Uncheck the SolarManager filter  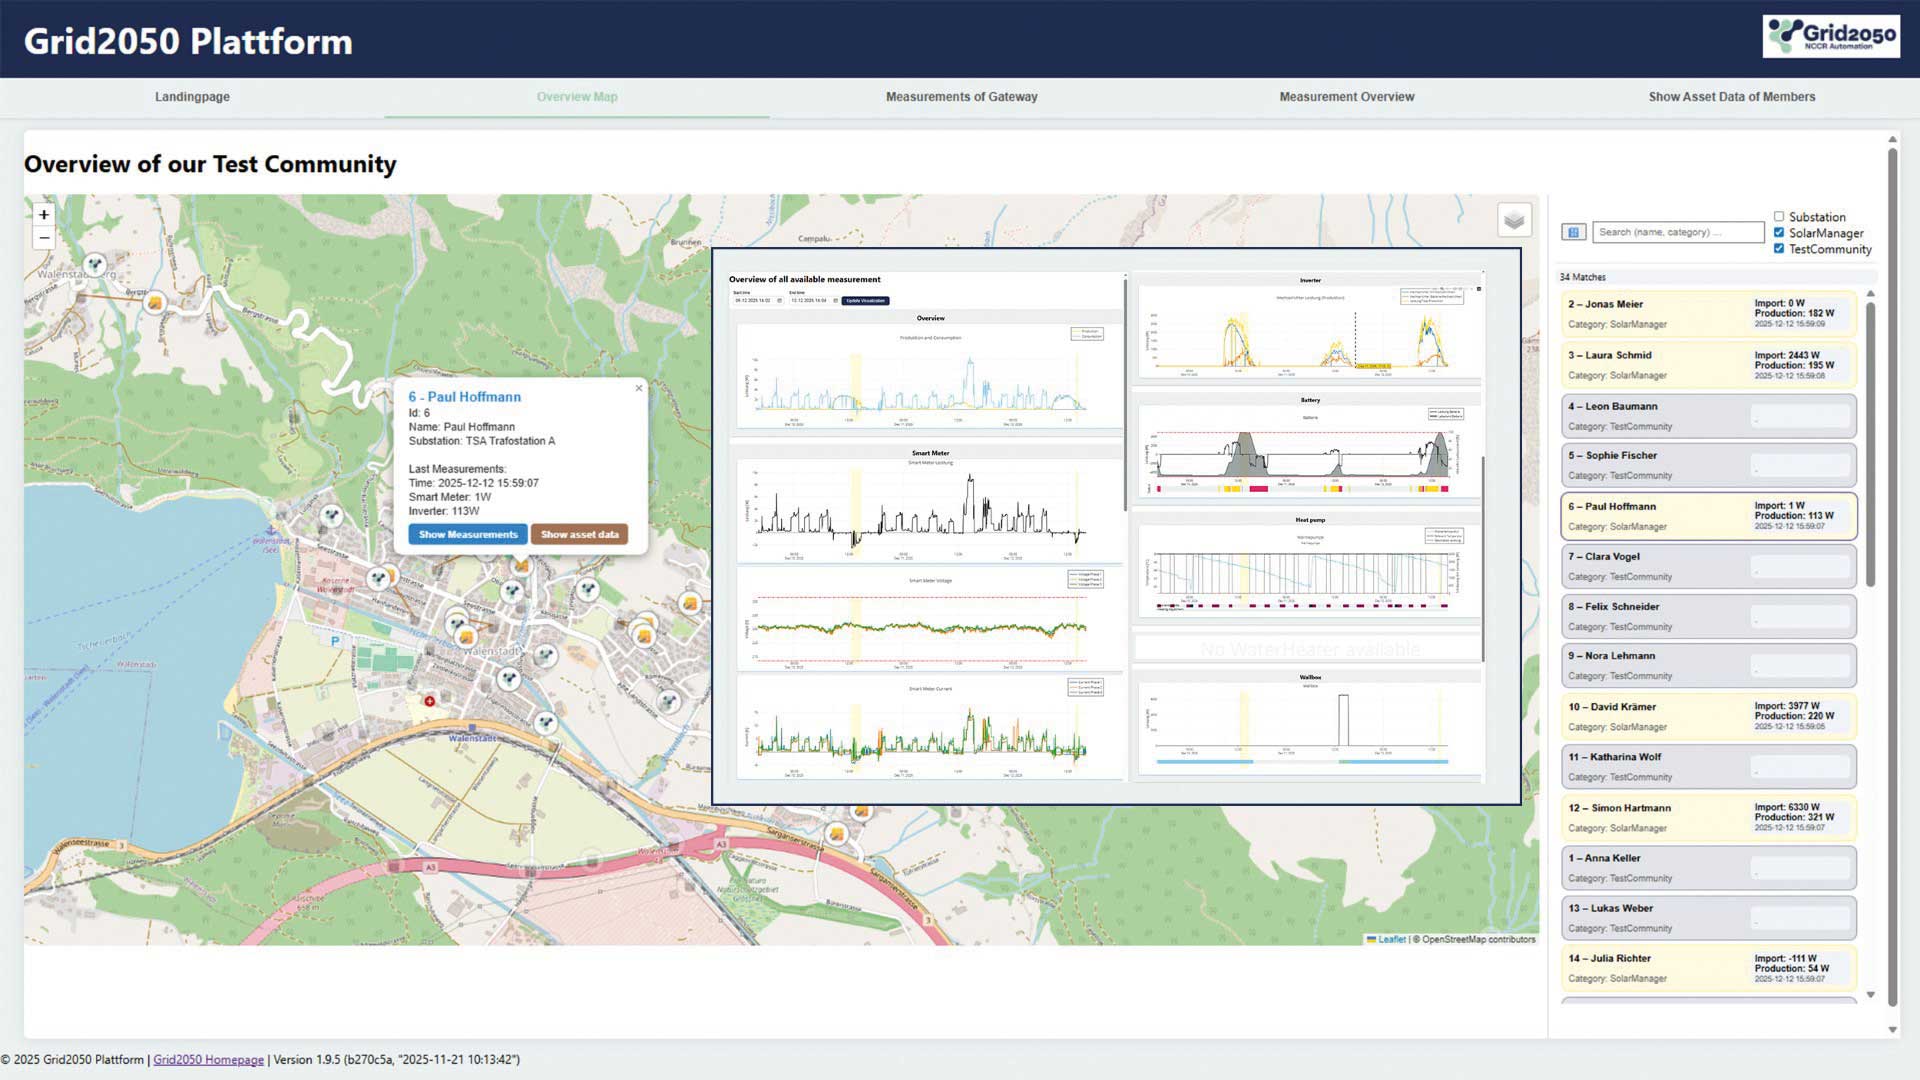[x=1779, y=233]
